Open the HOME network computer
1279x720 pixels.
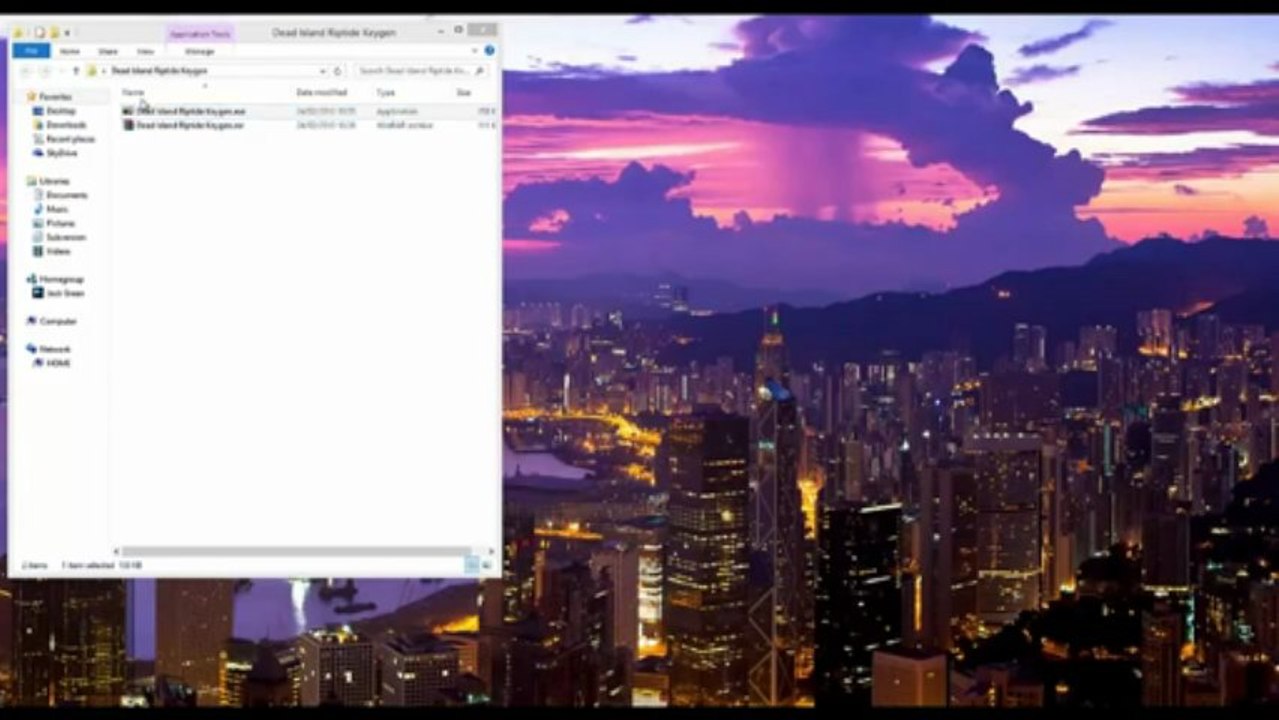(x=58, y=363)
